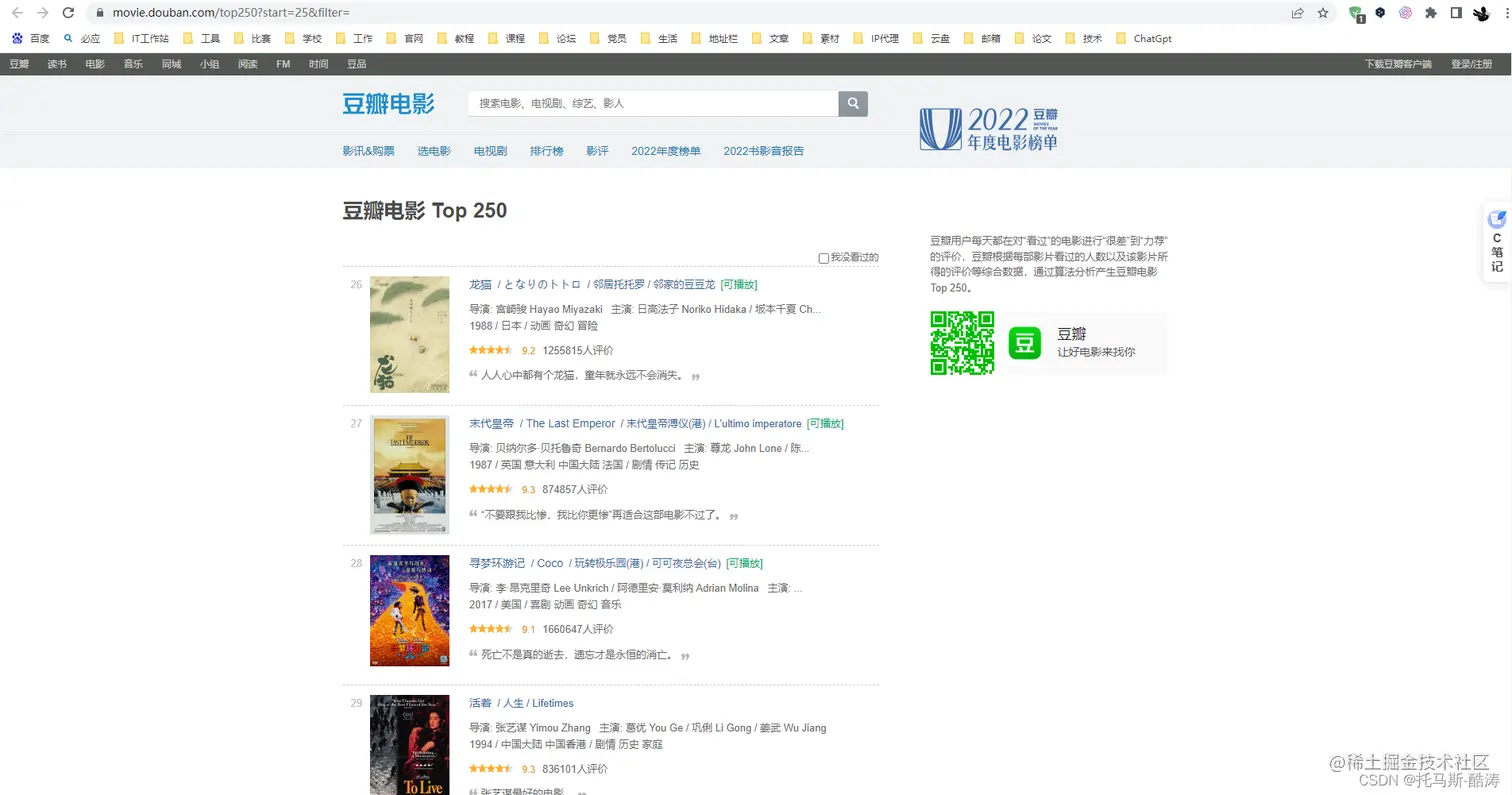
Task: Click the lock icon in address bar
Action: pyautogui.click(x=100, y=13)
